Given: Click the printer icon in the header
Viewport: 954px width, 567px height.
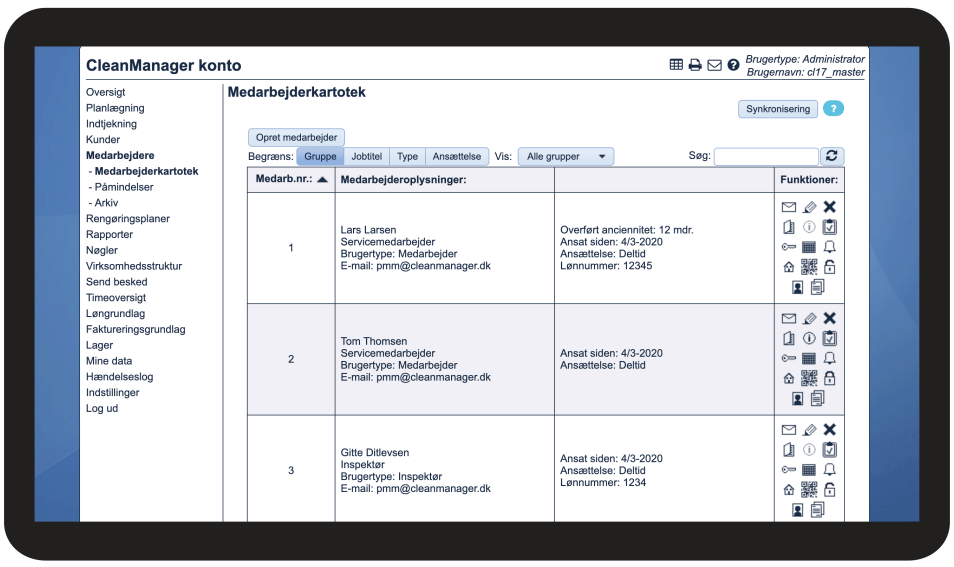Looking at the screenshot, I should tap(695, 64).
